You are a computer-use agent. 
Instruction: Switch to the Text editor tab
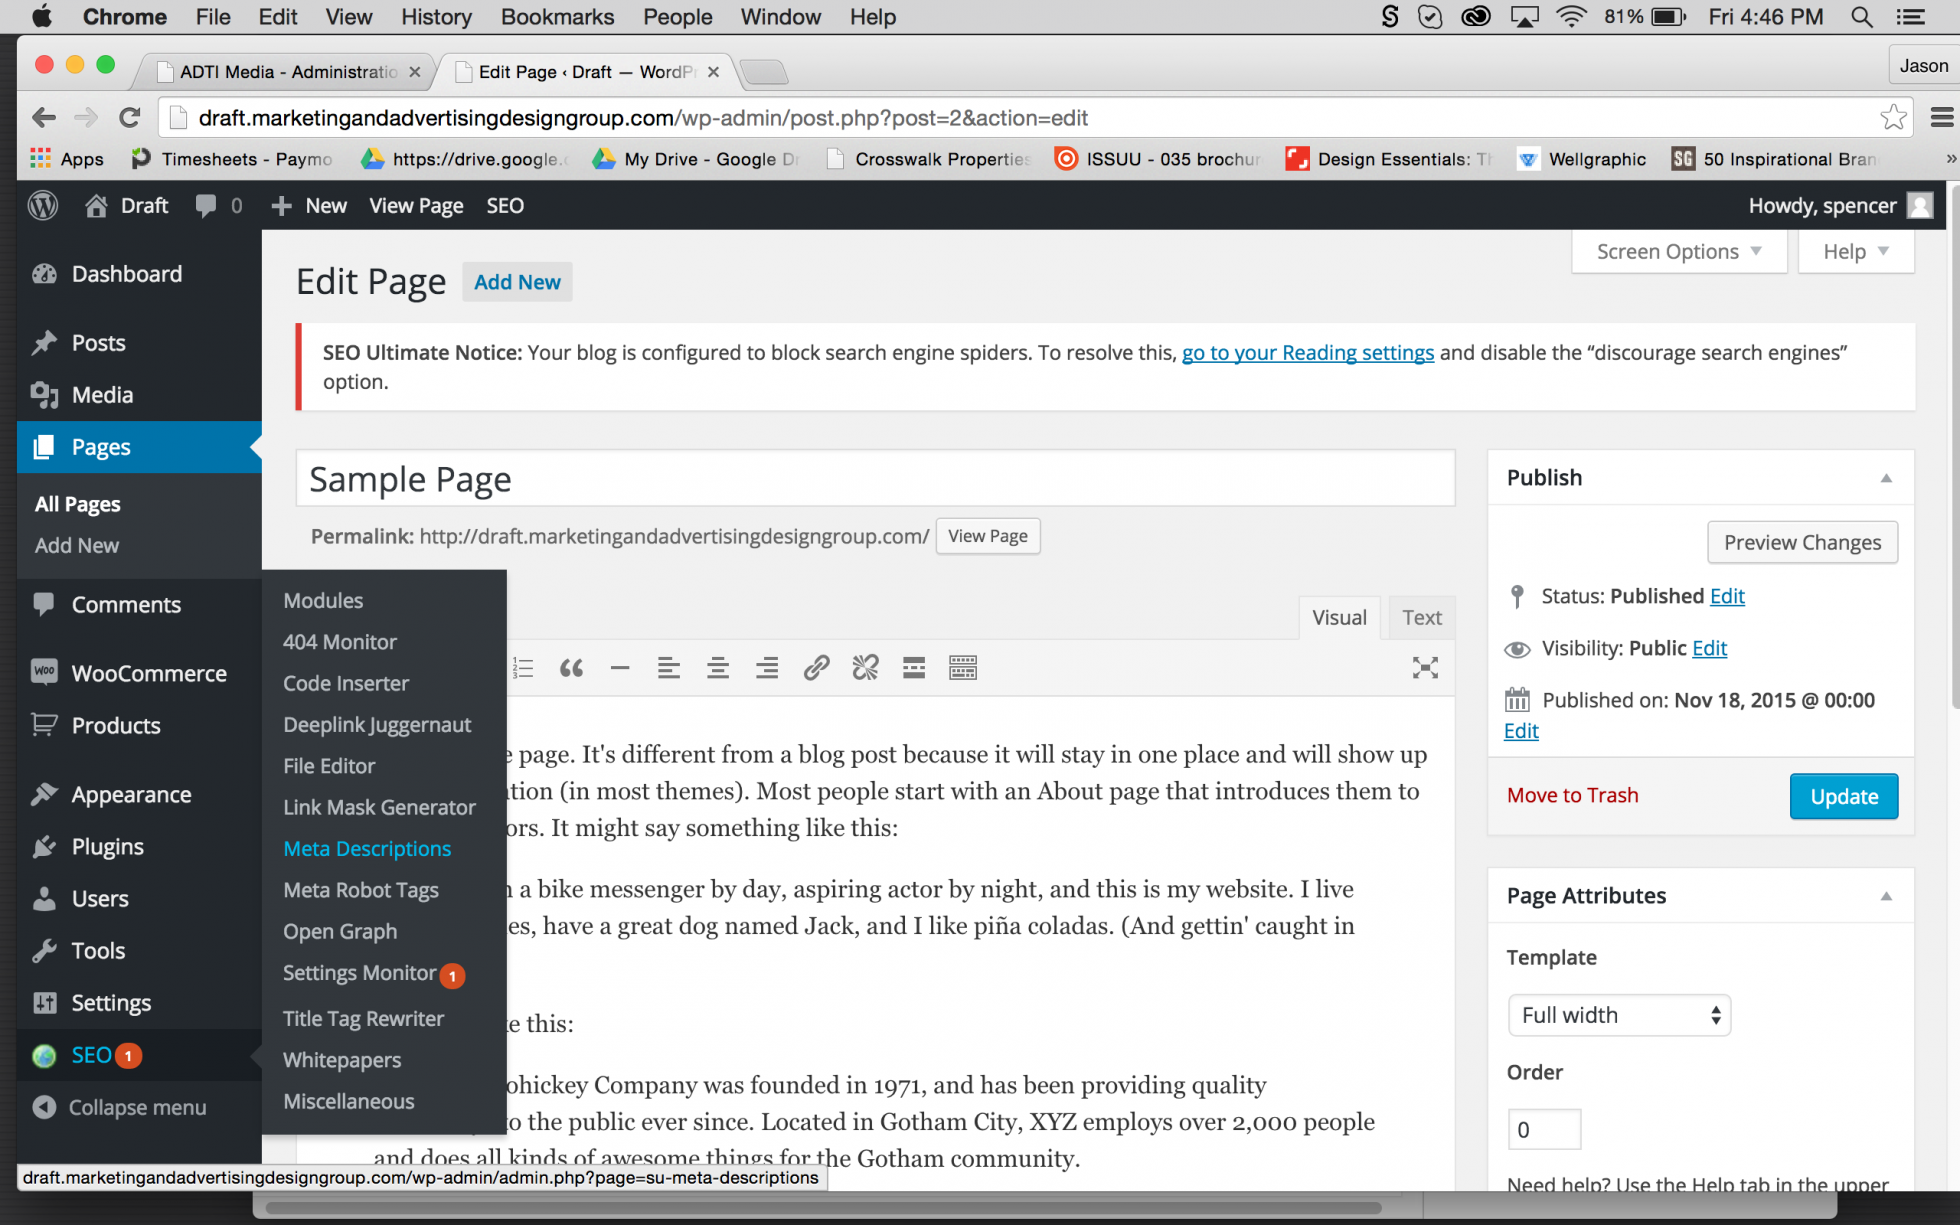[x=1421, y=617]
